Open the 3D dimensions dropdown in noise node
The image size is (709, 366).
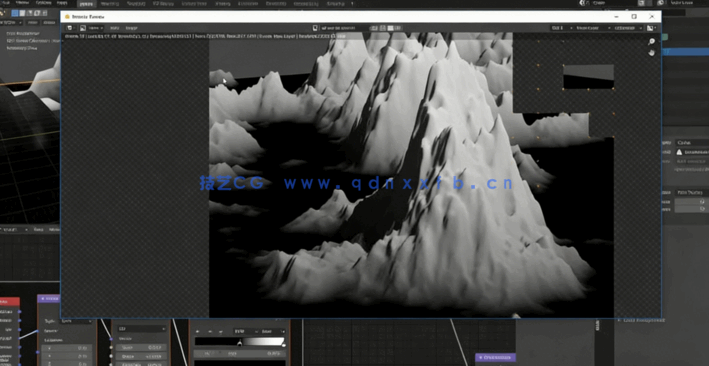tap(142, 329)
